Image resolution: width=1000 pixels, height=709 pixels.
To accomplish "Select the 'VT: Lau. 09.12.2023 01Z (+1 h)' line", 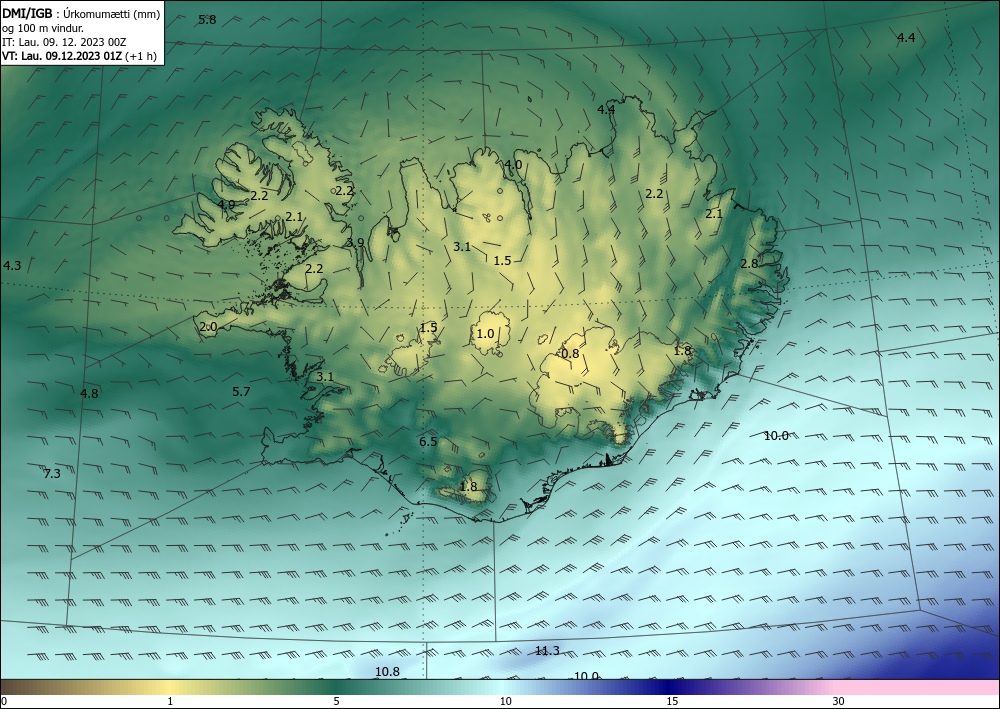I will [79, 56].
